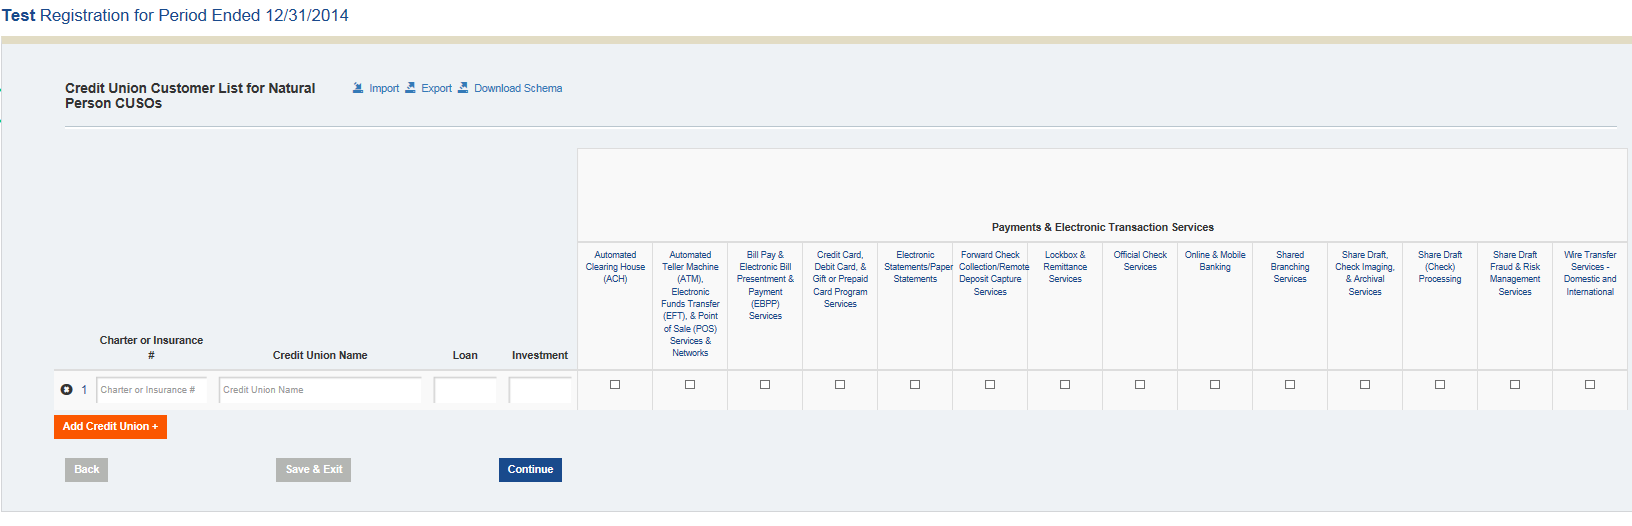Click the remove row icon for row 1
Screen dimensions: 1632x526
67,390
